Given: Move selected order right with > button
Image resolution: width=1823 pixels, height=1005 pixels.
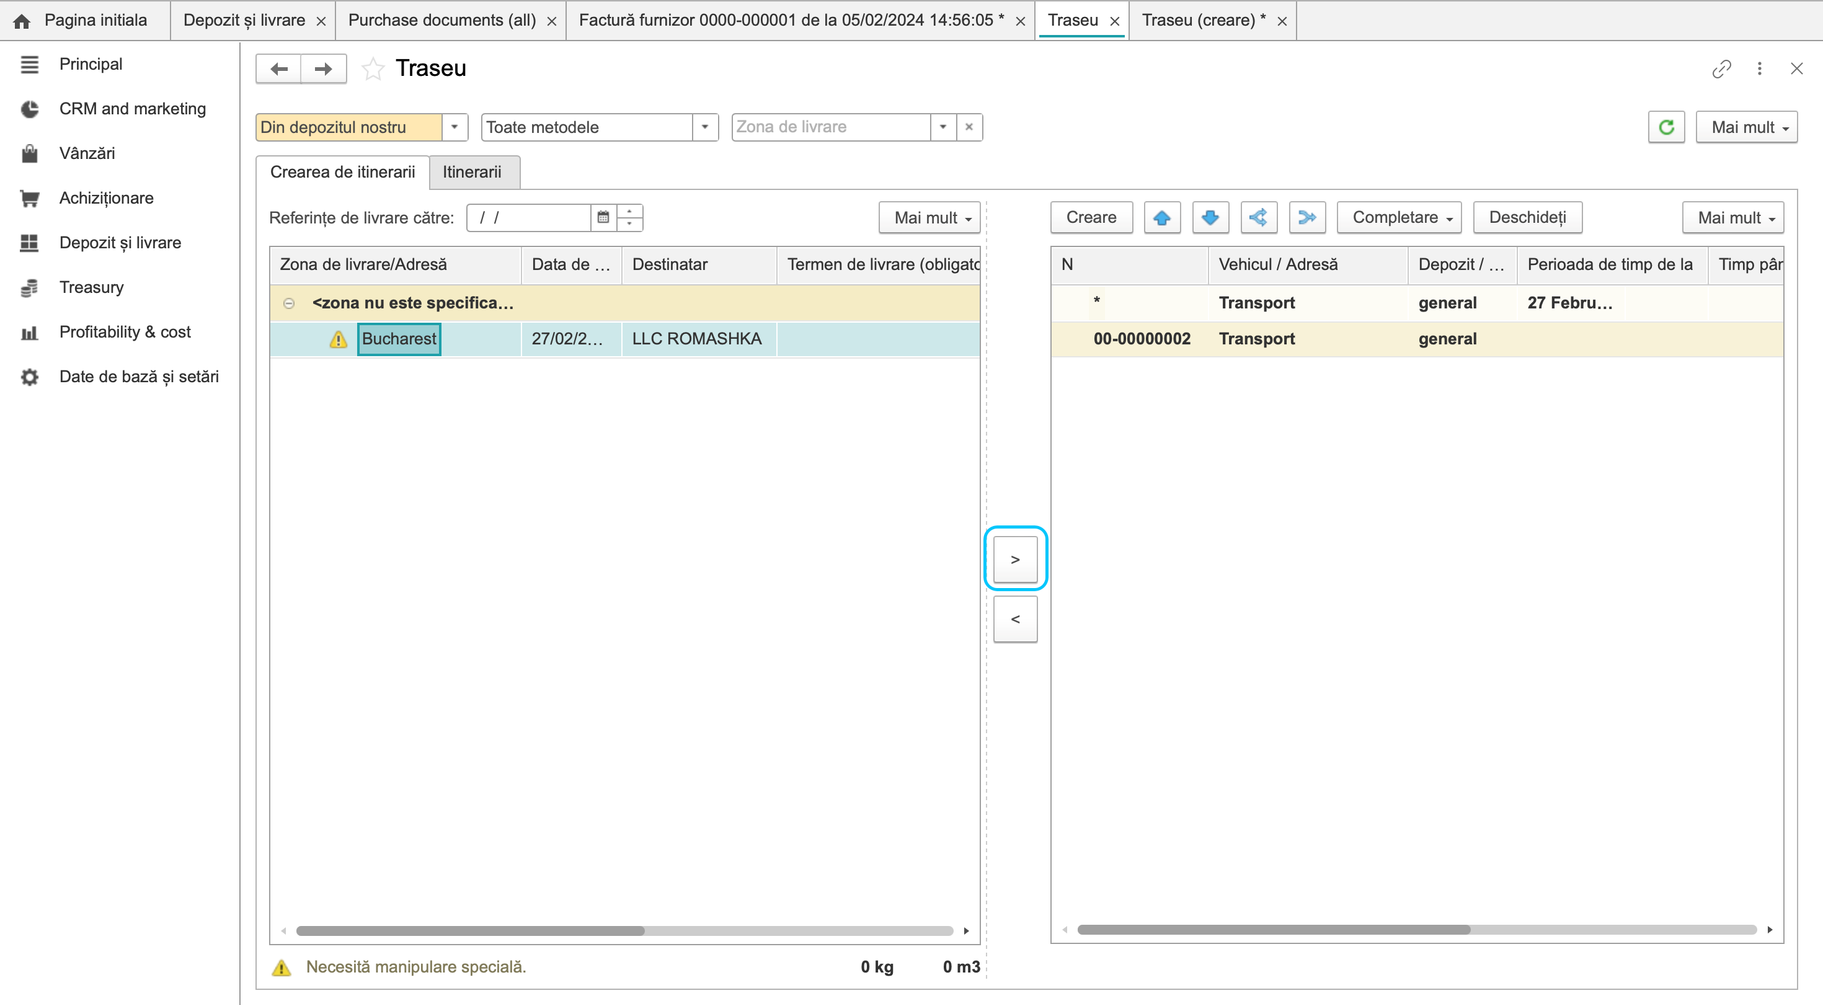Looking at the screenshot, I should pyautogui.click(x=1015, y=559).
